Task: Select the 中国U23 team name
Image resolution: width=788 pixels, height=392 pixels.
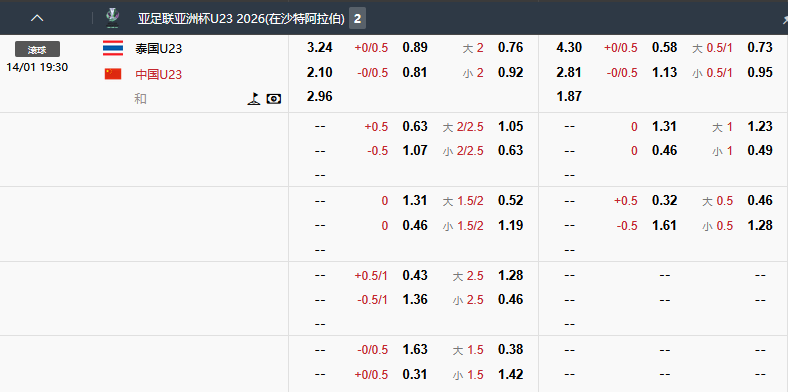Action: tap(158, 75)
